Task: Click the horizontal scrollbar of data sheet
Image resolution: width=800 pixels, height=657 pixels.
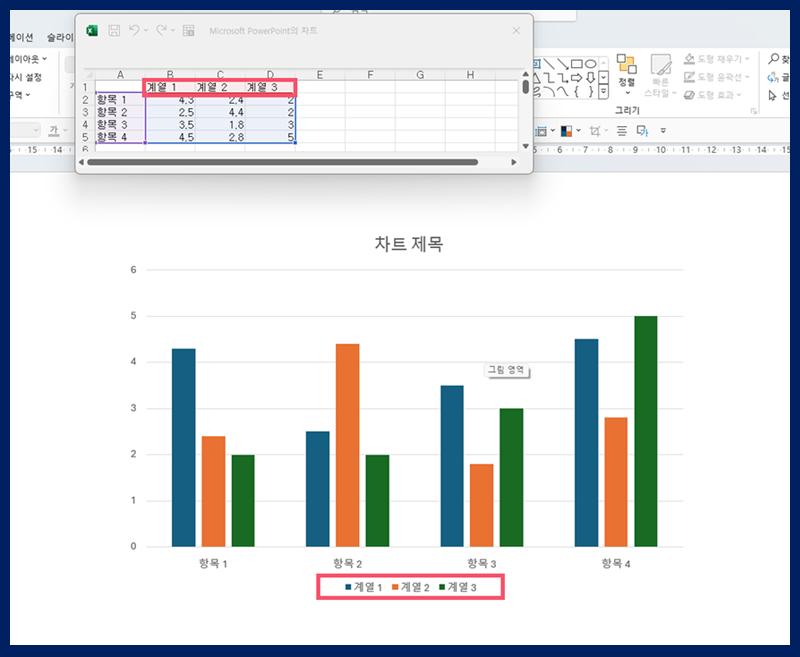Action: click(283, 162)
